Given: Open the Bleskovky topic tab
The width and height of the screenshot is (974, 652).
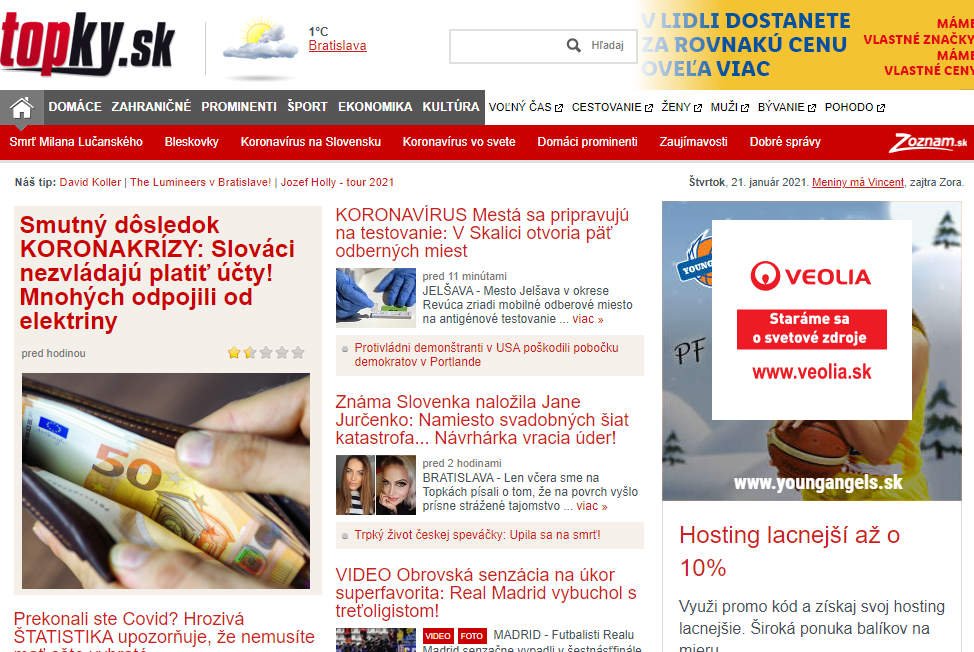Looking at the screenshot, I should point(191,142).
